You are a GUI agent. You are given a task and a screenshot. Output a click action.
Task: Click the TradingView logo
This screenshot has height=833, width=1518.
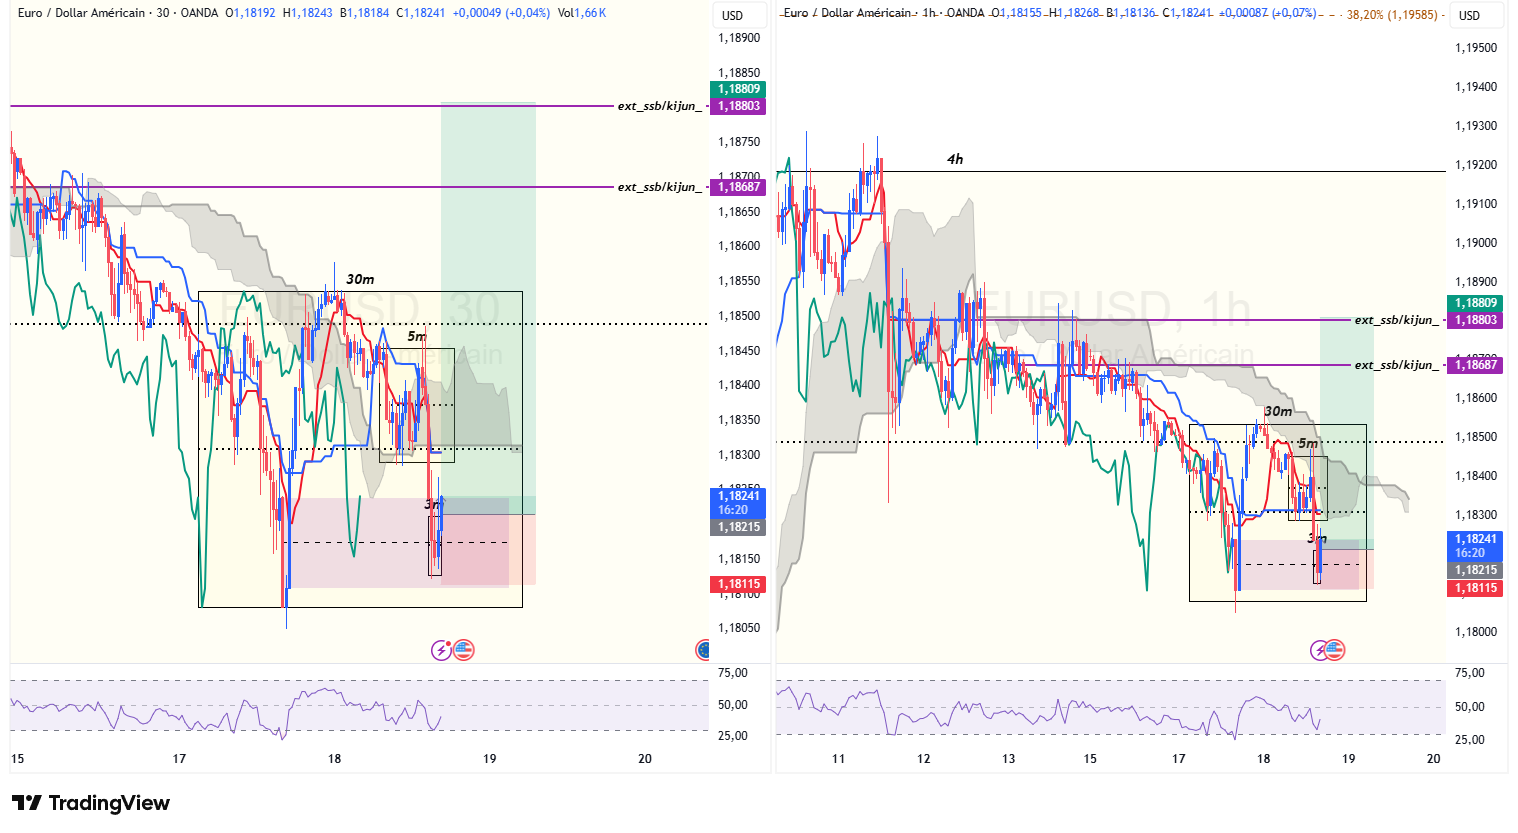tap(91, 803)
